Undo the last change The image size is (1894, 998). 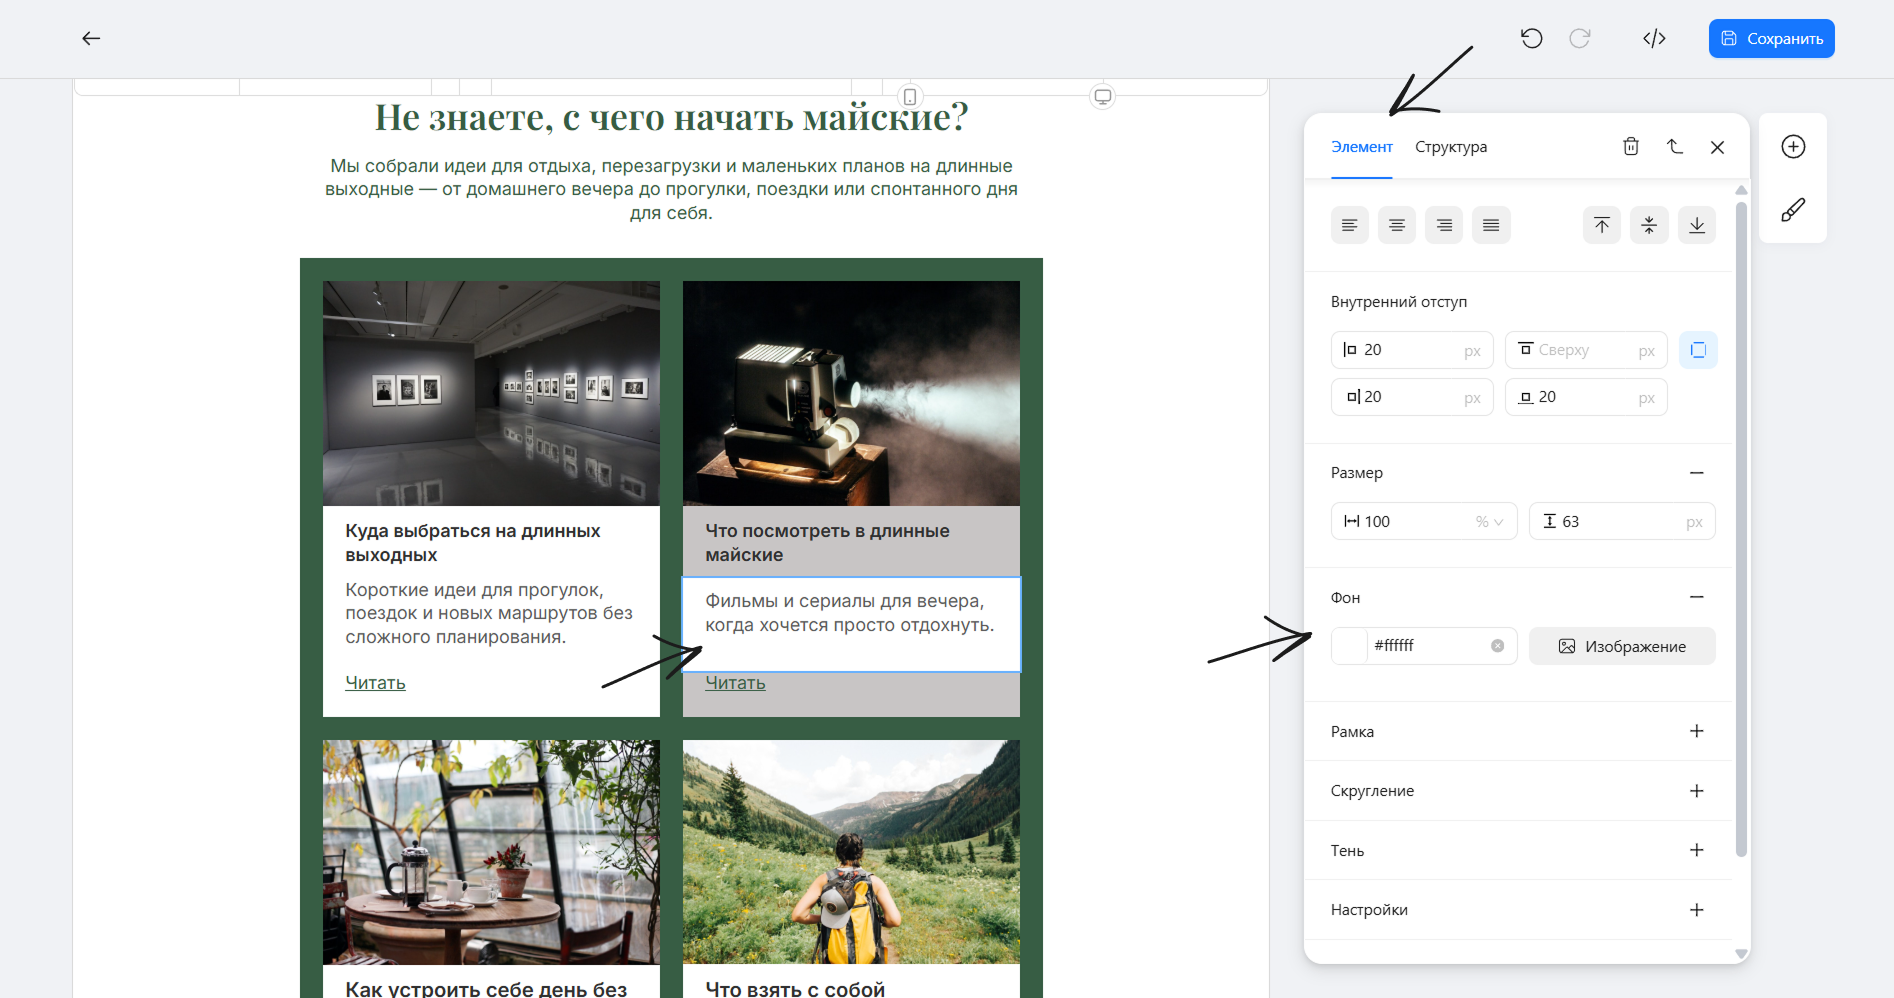click(x=1531, y=39)
